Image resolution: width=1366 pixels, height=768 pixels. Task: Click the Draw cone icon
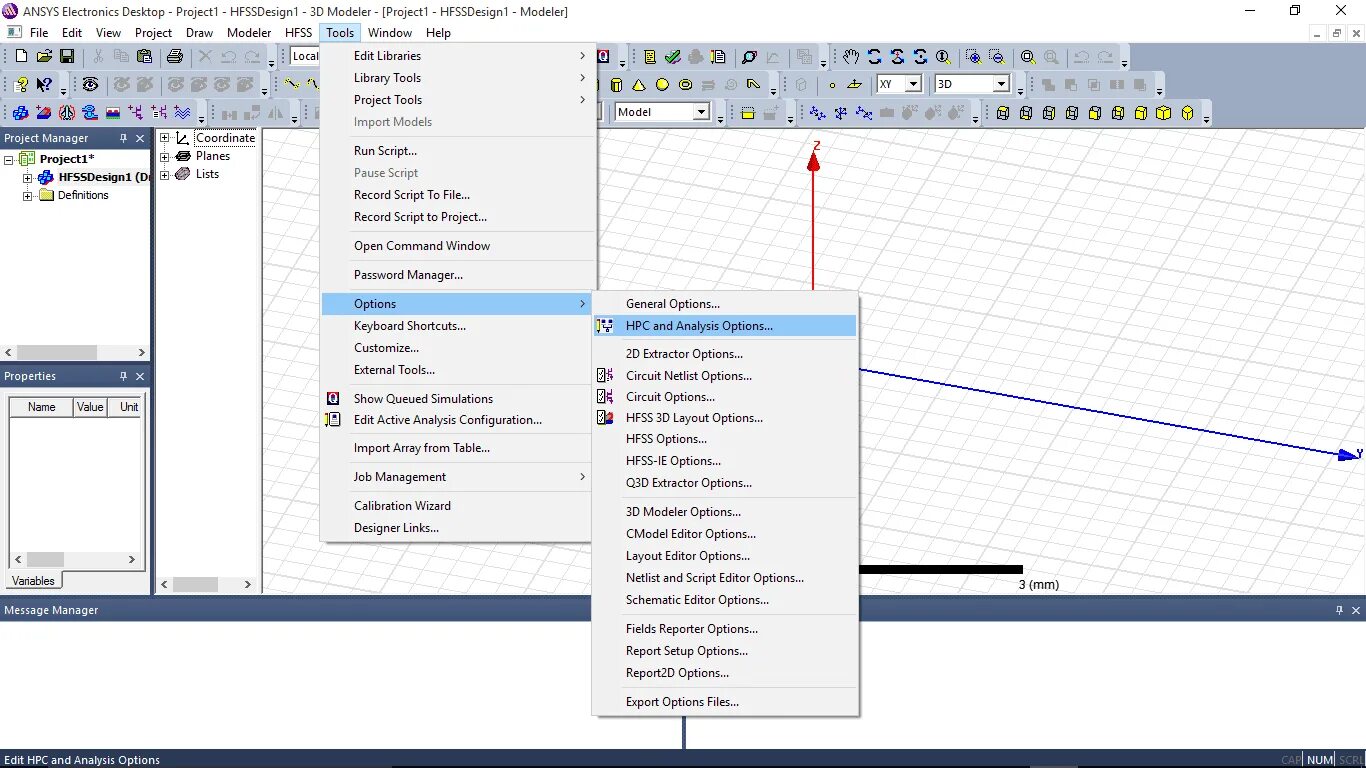[x=638, y=85]
